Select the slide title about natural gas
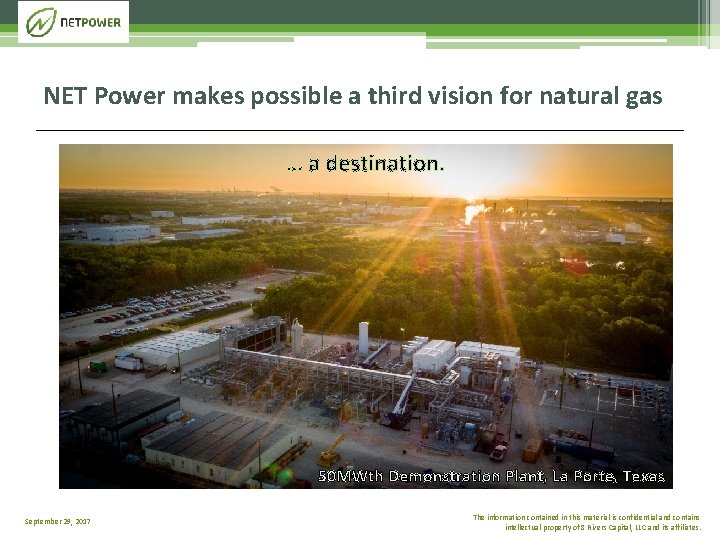Image resolution: width=720 pixels, height=540 pixels. [x=353, y=96]
